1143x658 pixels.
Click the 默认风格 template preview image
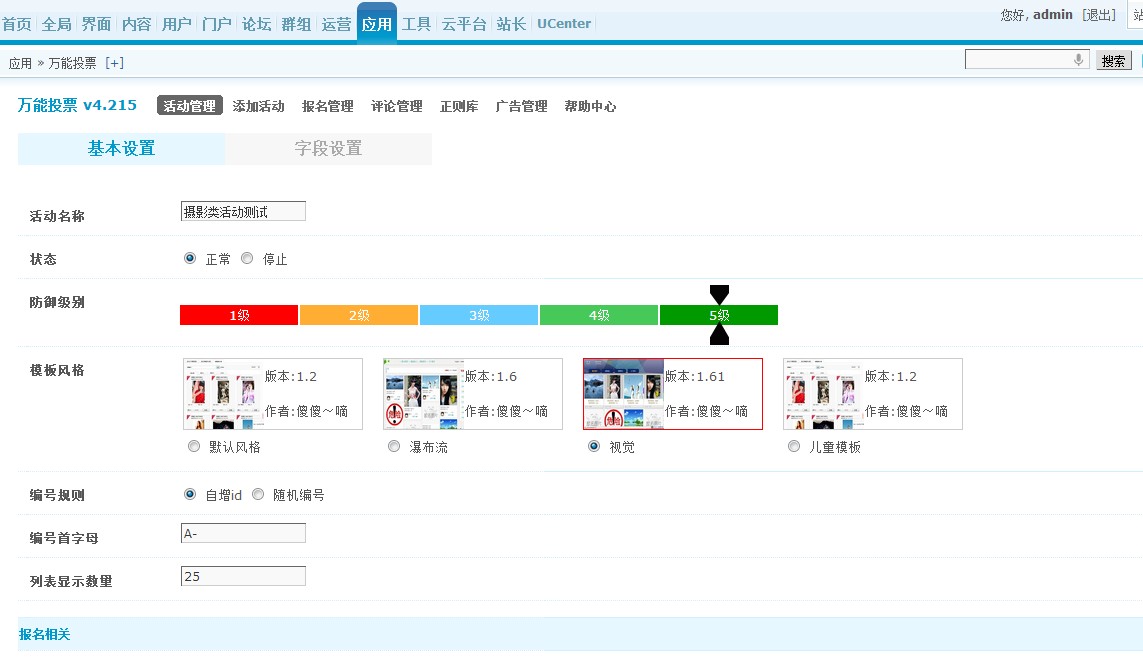(221, 393)
